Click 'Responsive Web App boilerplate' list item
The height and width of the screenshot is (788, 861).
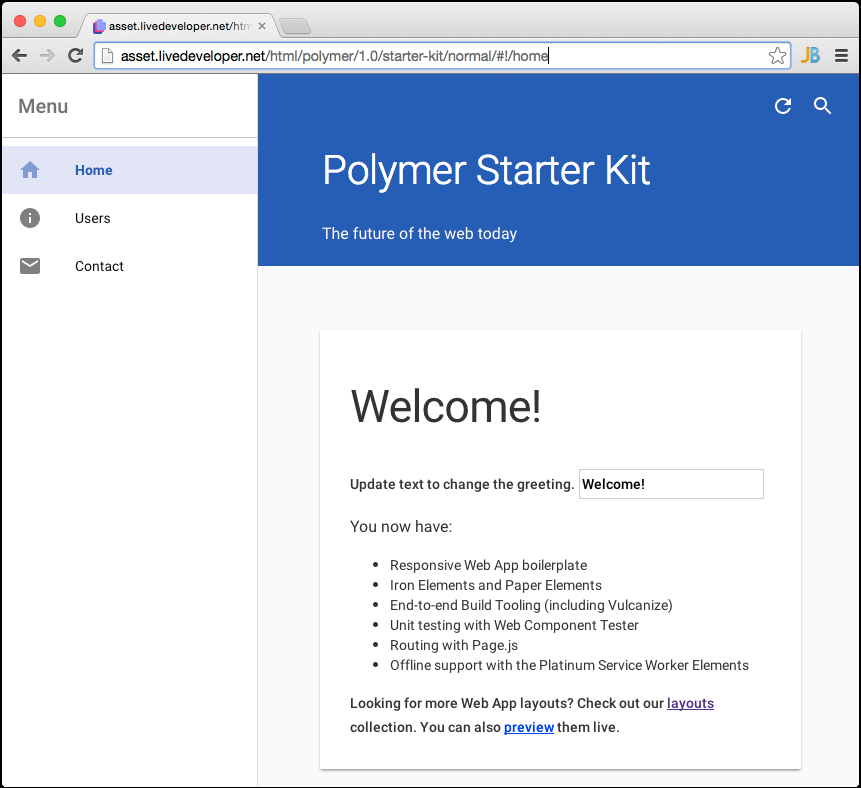(x=488, y=565)
